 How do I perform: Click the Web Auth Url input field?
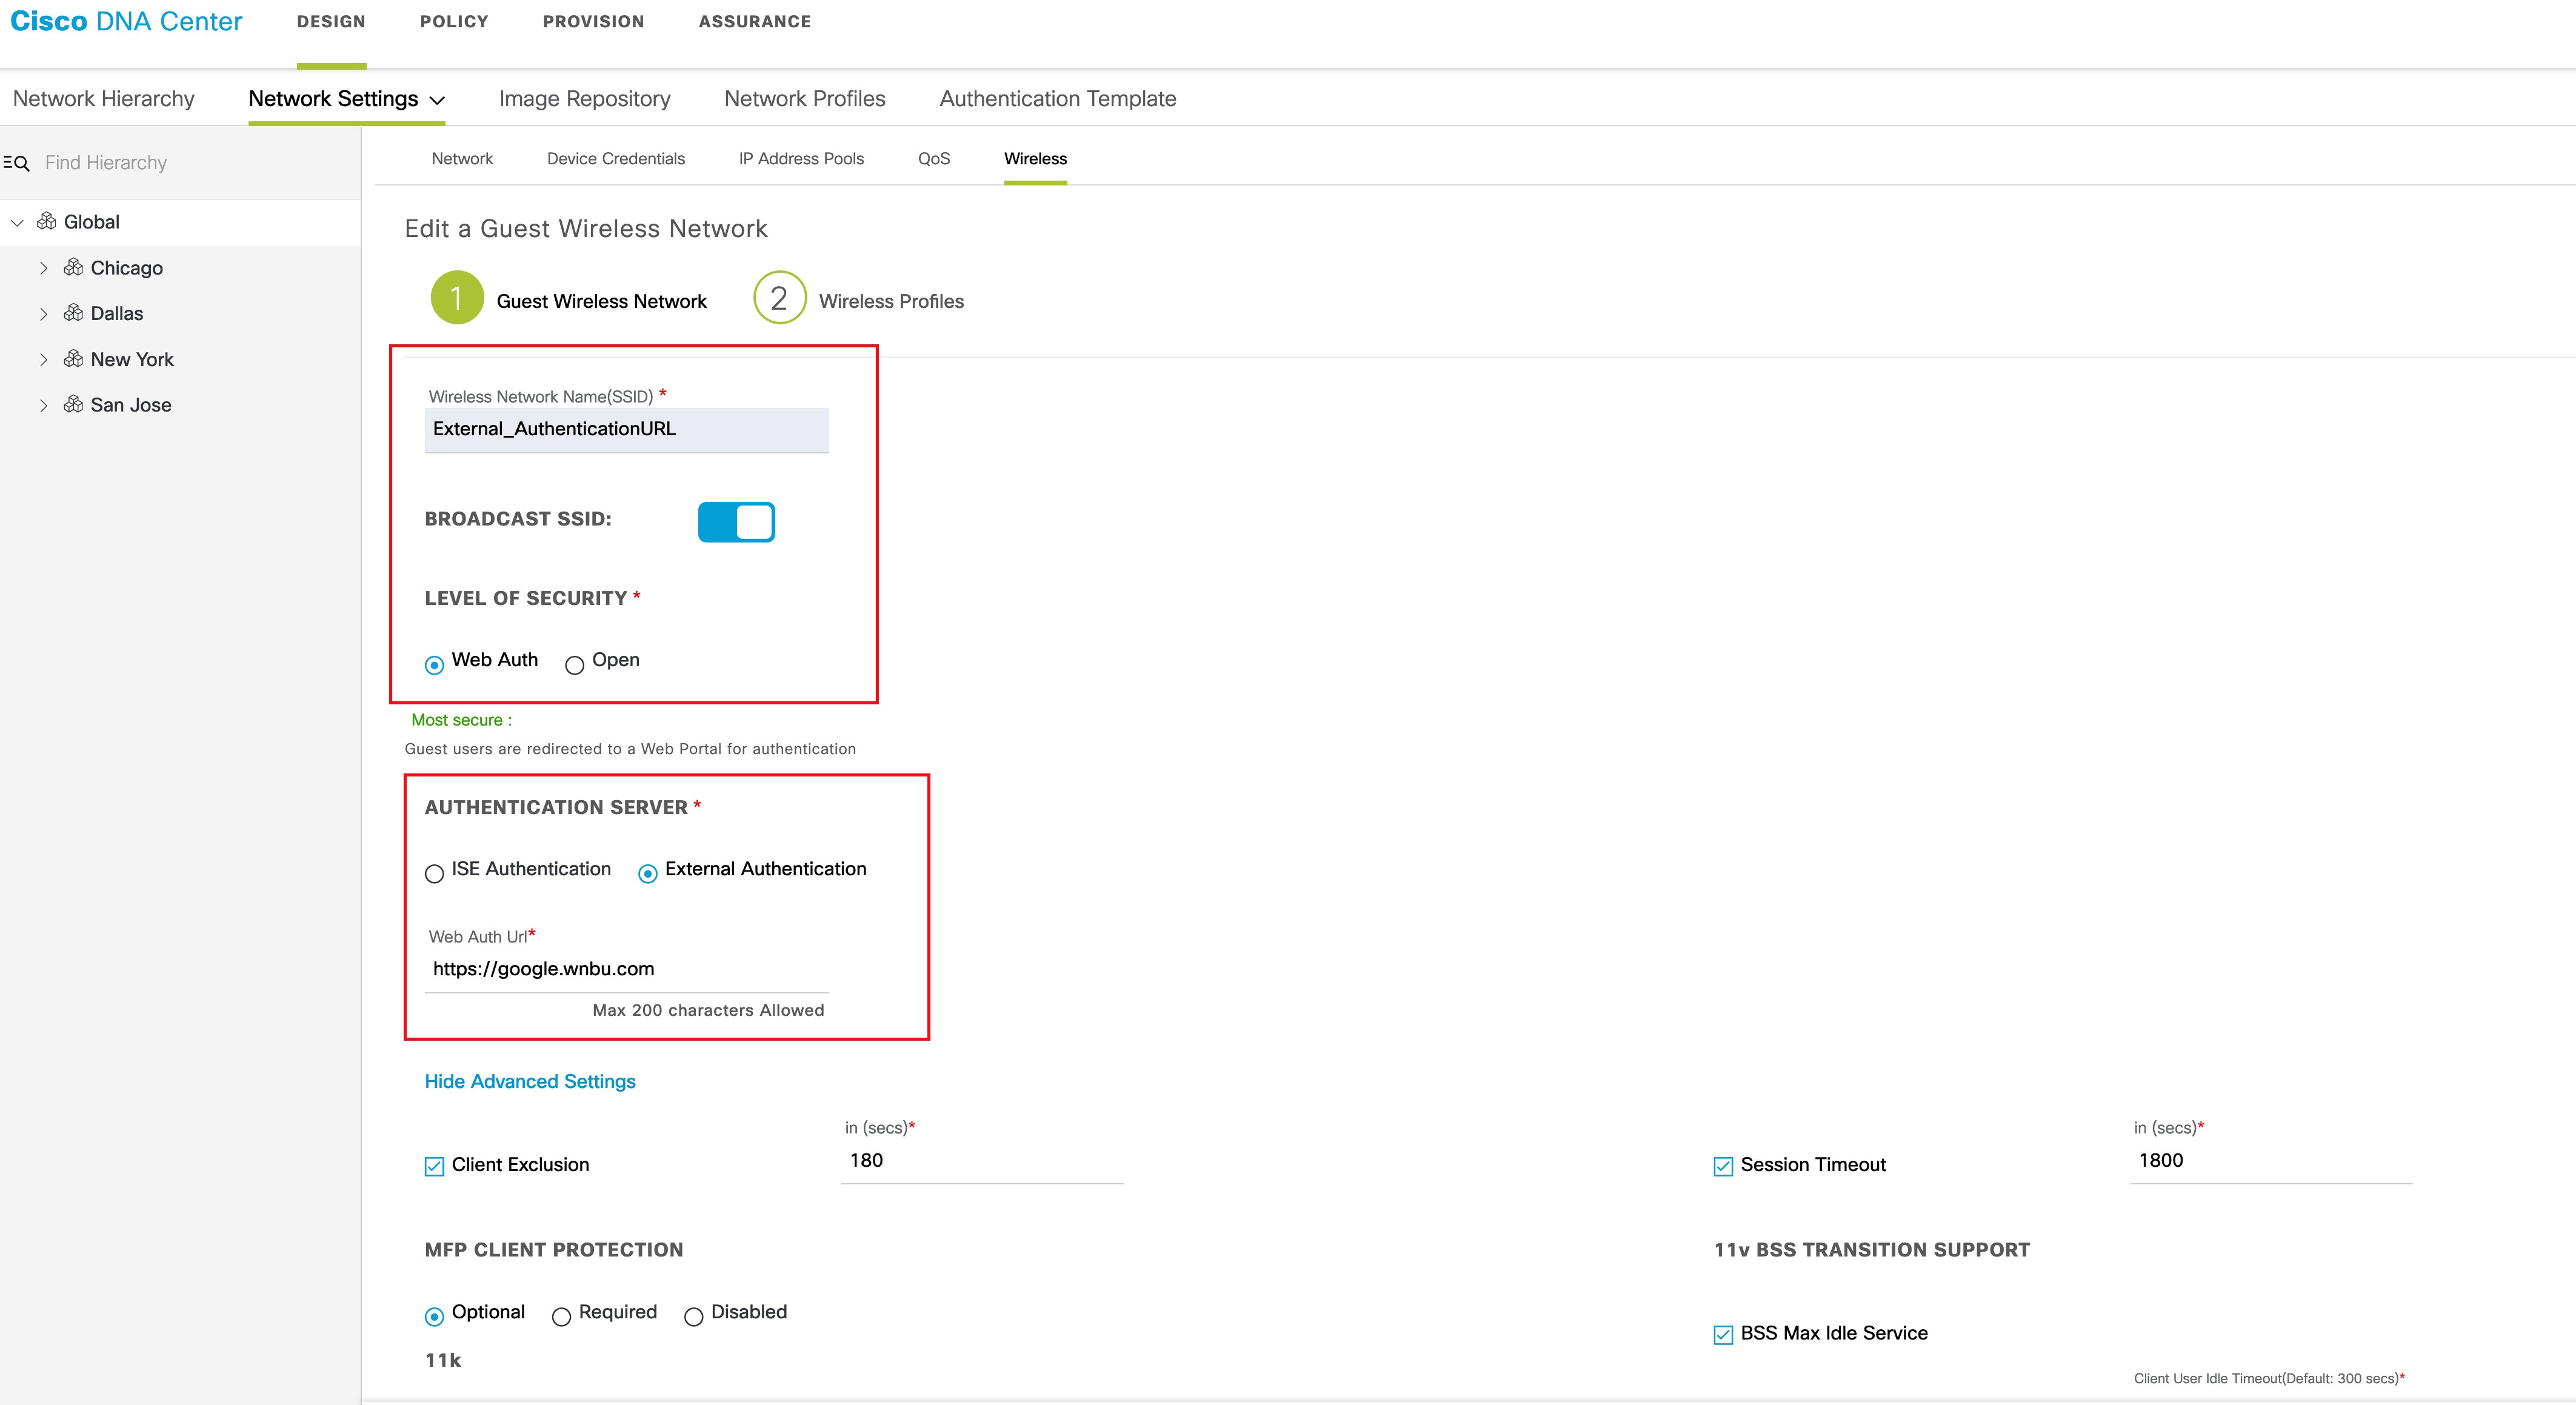627,969
